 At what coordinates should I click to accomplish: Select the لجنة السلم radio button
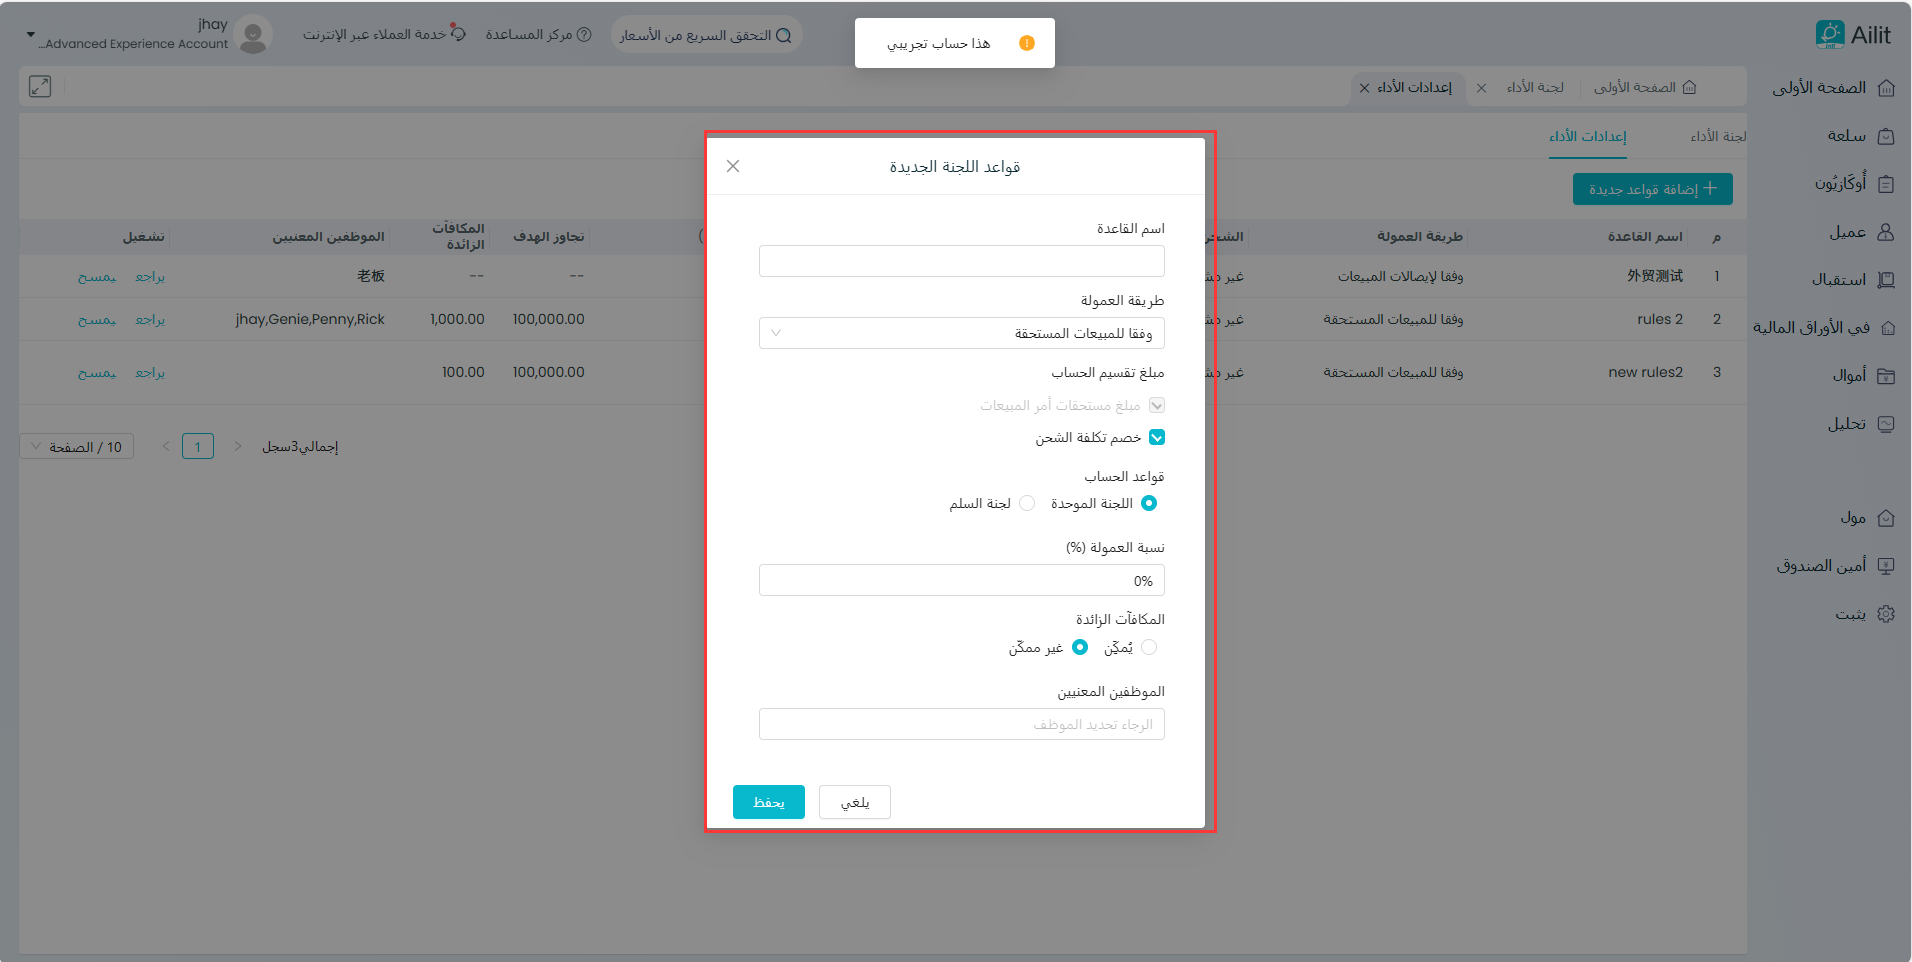pos(1027,503)
